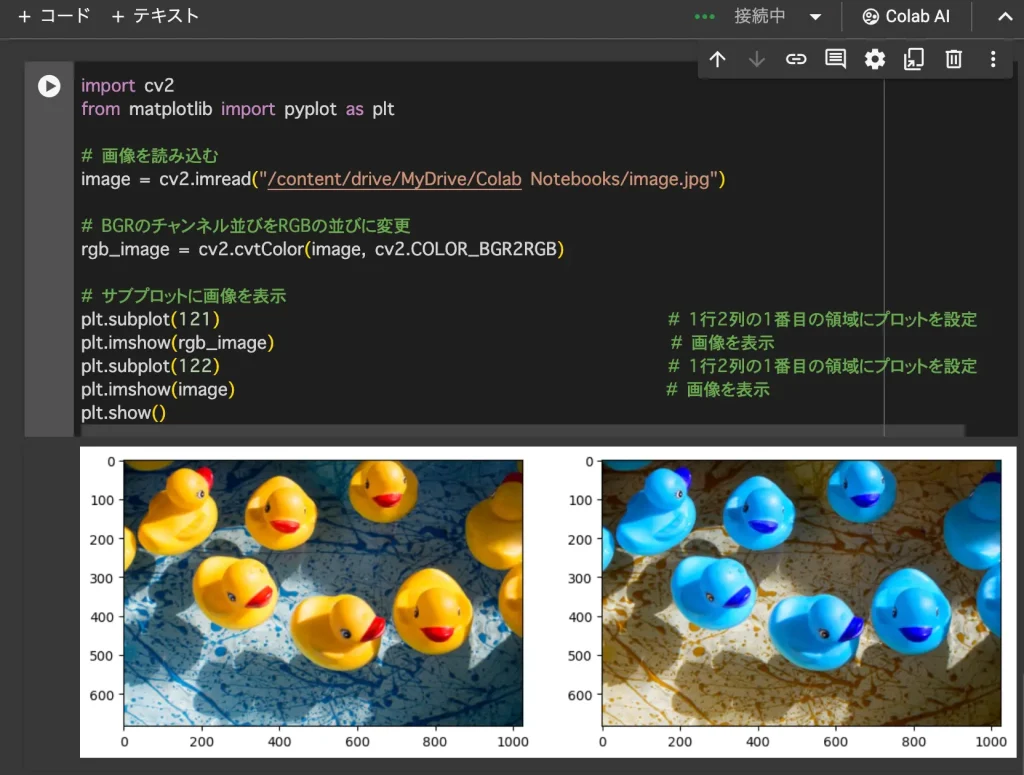The height and width of the screenshot is (775, 1024).
Task: Click the move cell down arrow
Action: (757, 59)
